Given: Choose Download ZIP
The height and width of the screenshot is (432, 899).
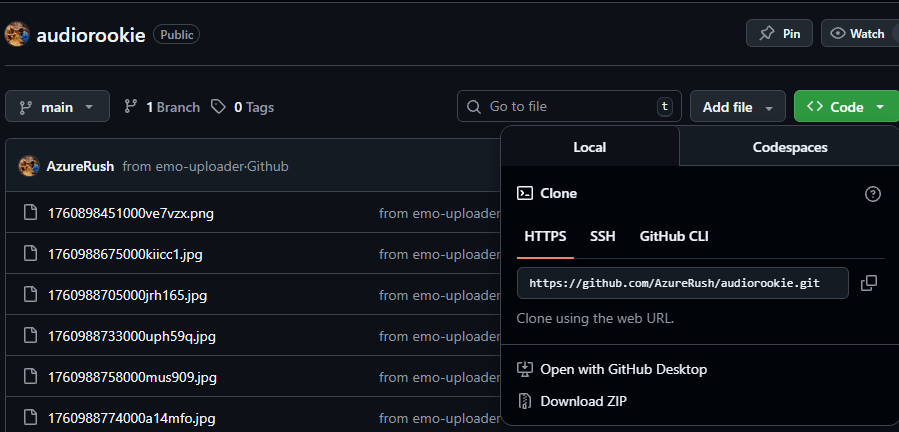Looking at the screenshot, I should 572,401.
